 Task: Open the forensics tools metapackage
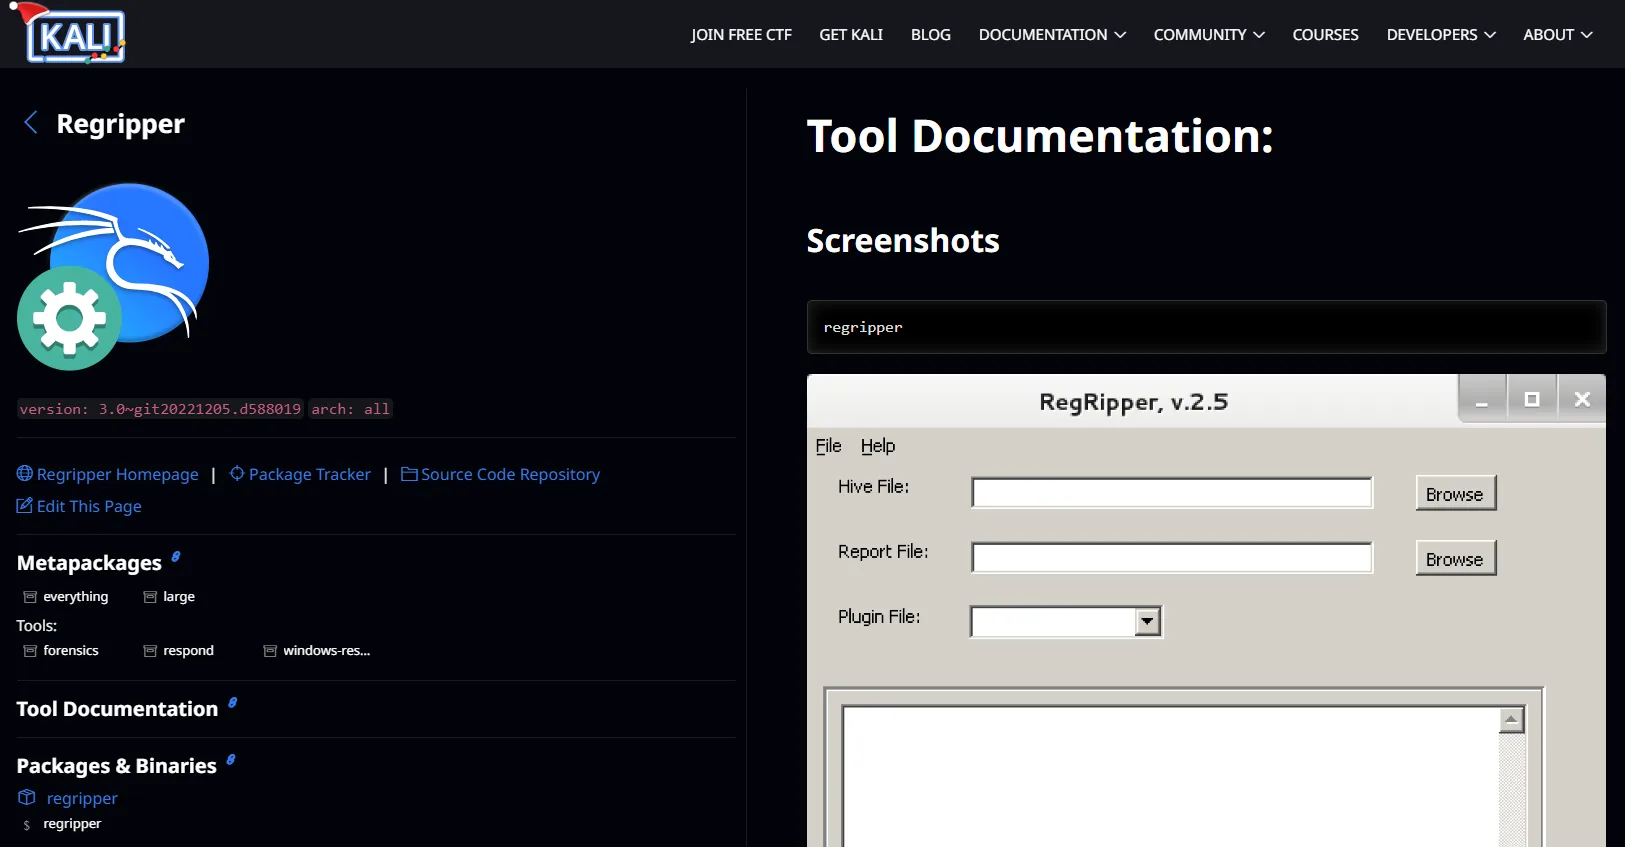coord(70,650)
